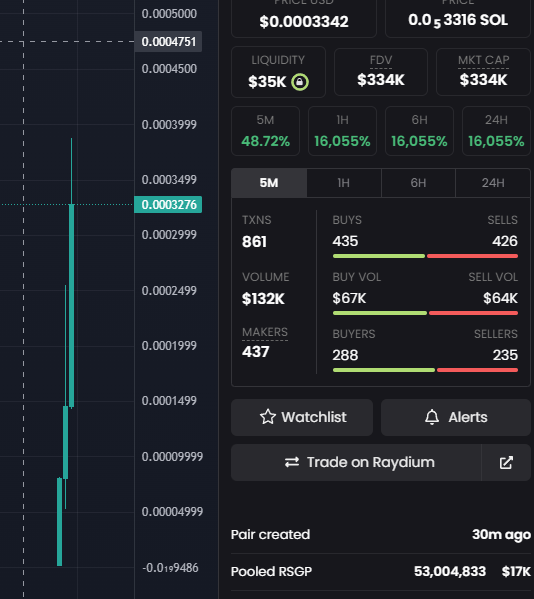Screen dimensions: 534x599
Task: Click the Sells count 426
Action: 505,241
